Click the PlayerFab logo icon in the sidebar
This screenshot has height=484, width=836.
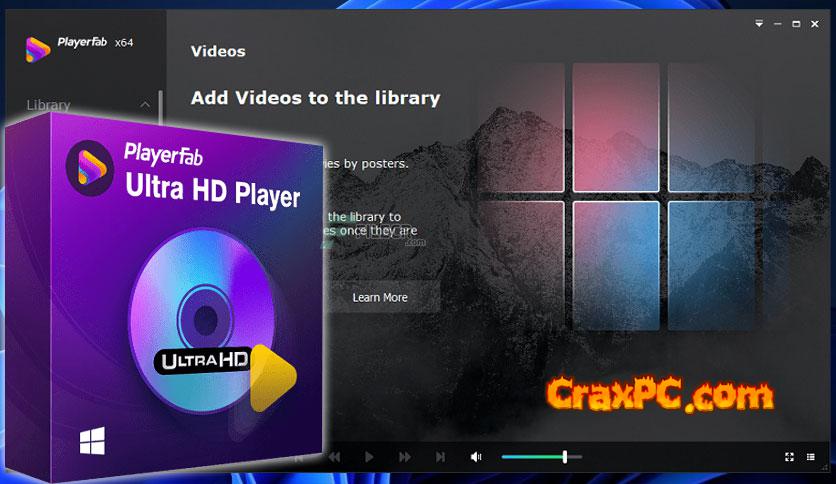tap(38, 50)
